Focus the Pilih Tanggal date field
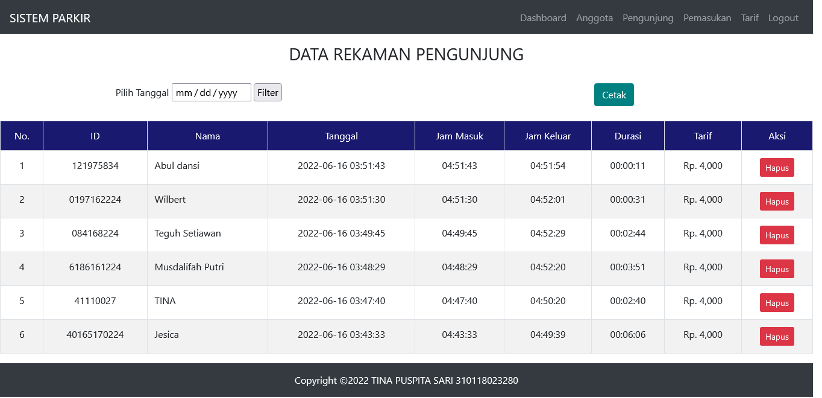Image resolution: width=822 pixels, height=398 pixels. tap(212, 93)
